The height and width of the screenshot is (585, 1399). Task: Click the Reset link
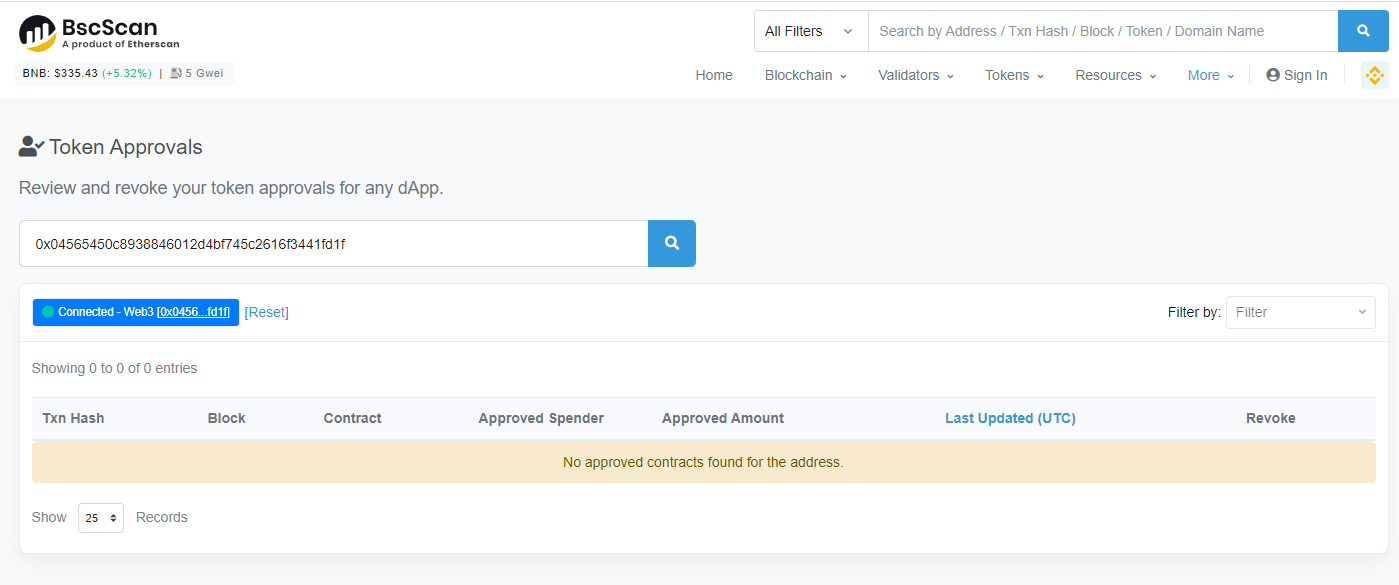266,312
